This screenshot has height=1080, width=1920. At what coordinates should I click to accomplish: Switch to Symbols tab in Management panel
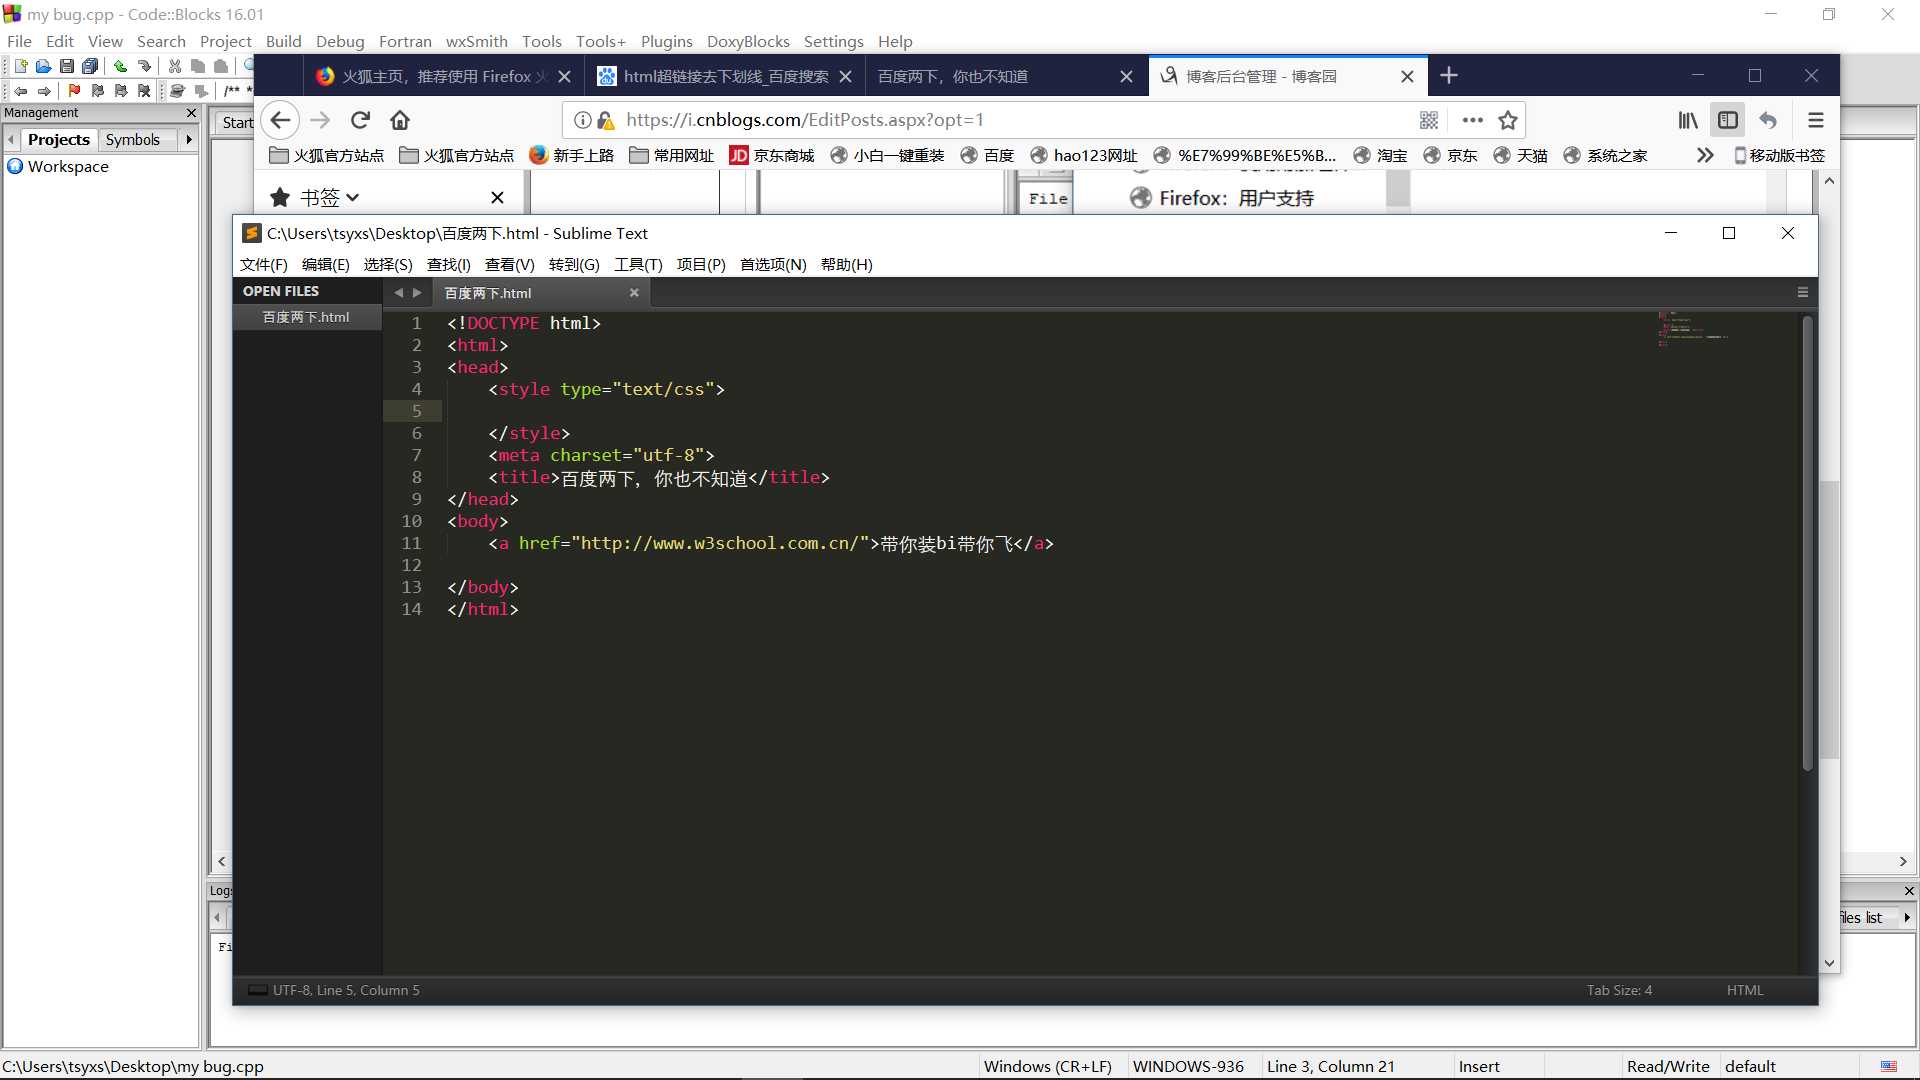(x=133, y=140)
